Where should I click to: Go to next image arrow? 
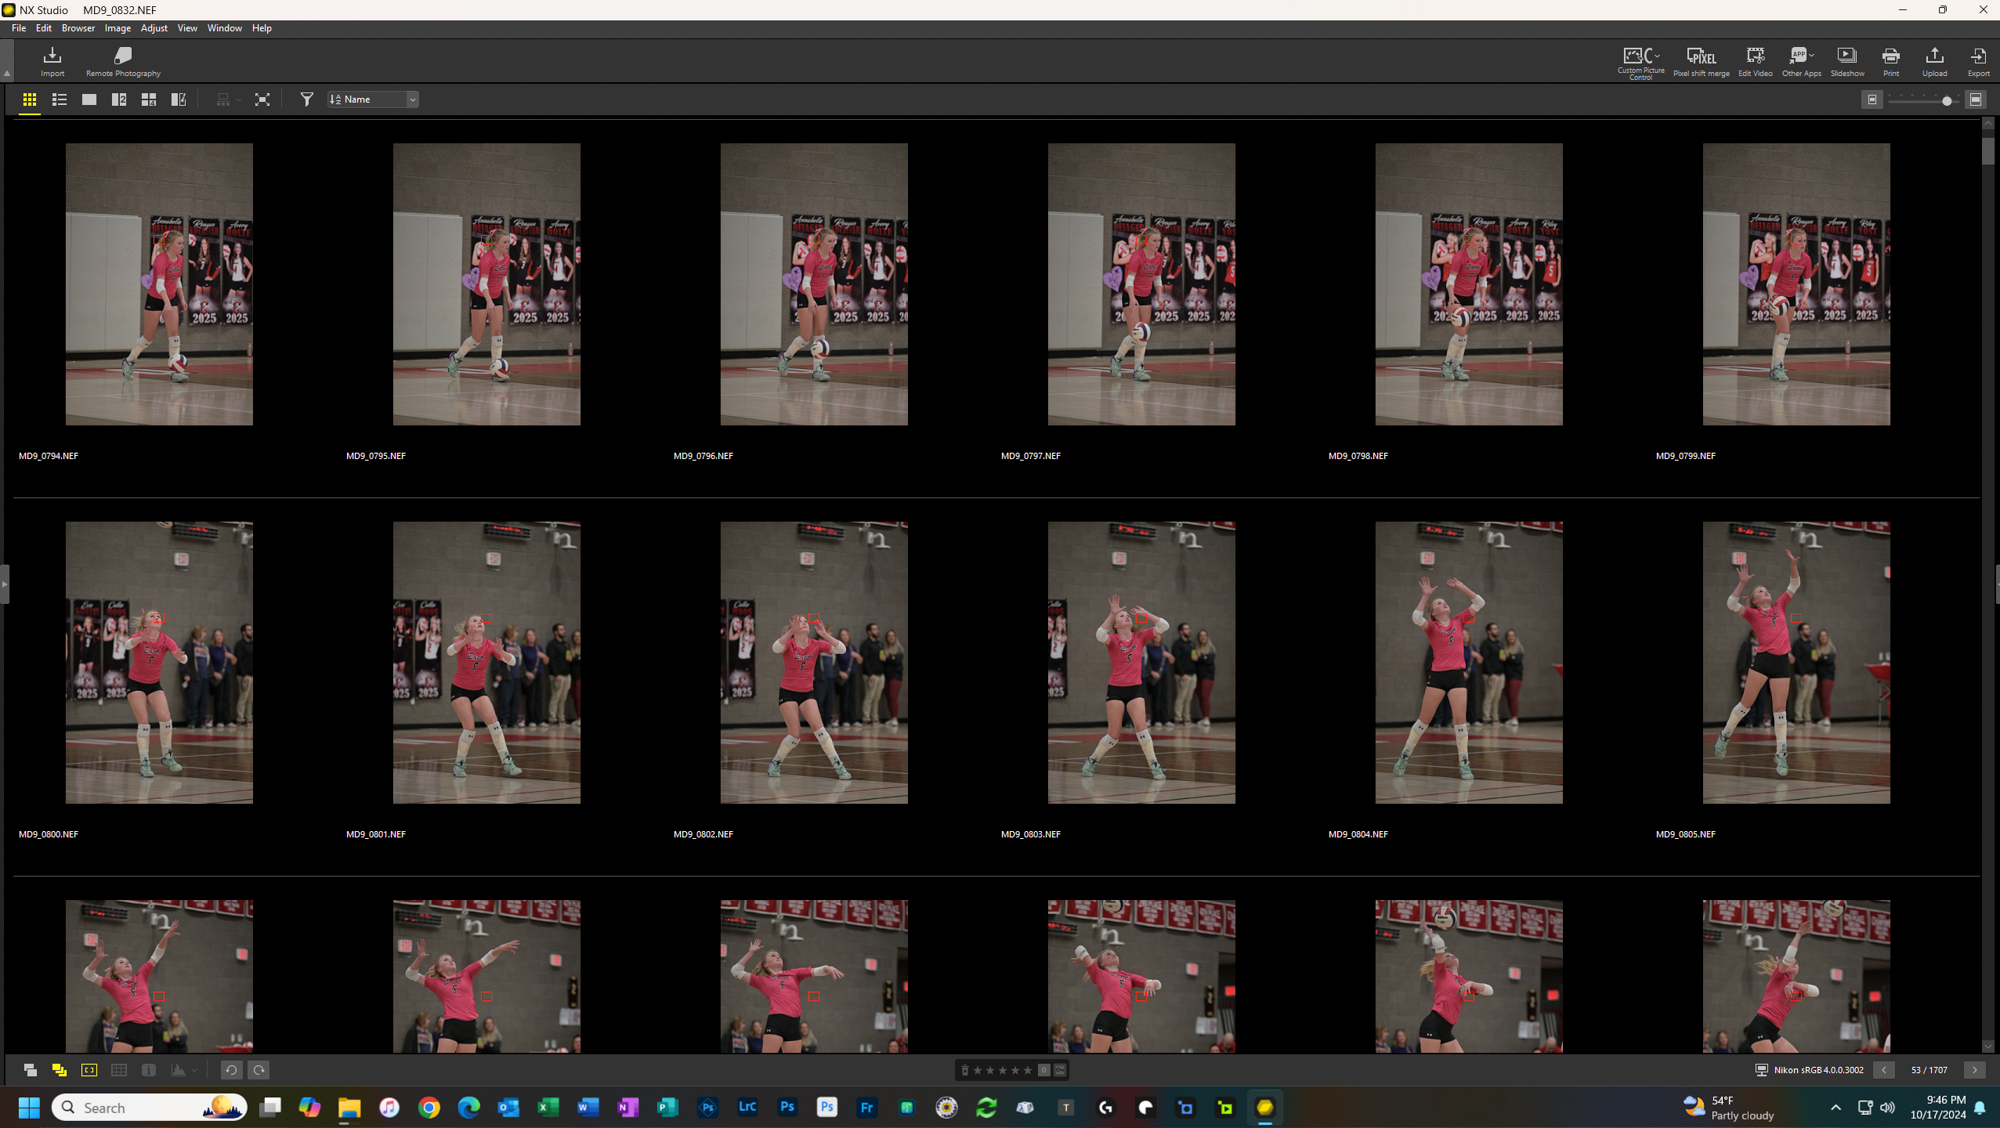(1974, 1070)
